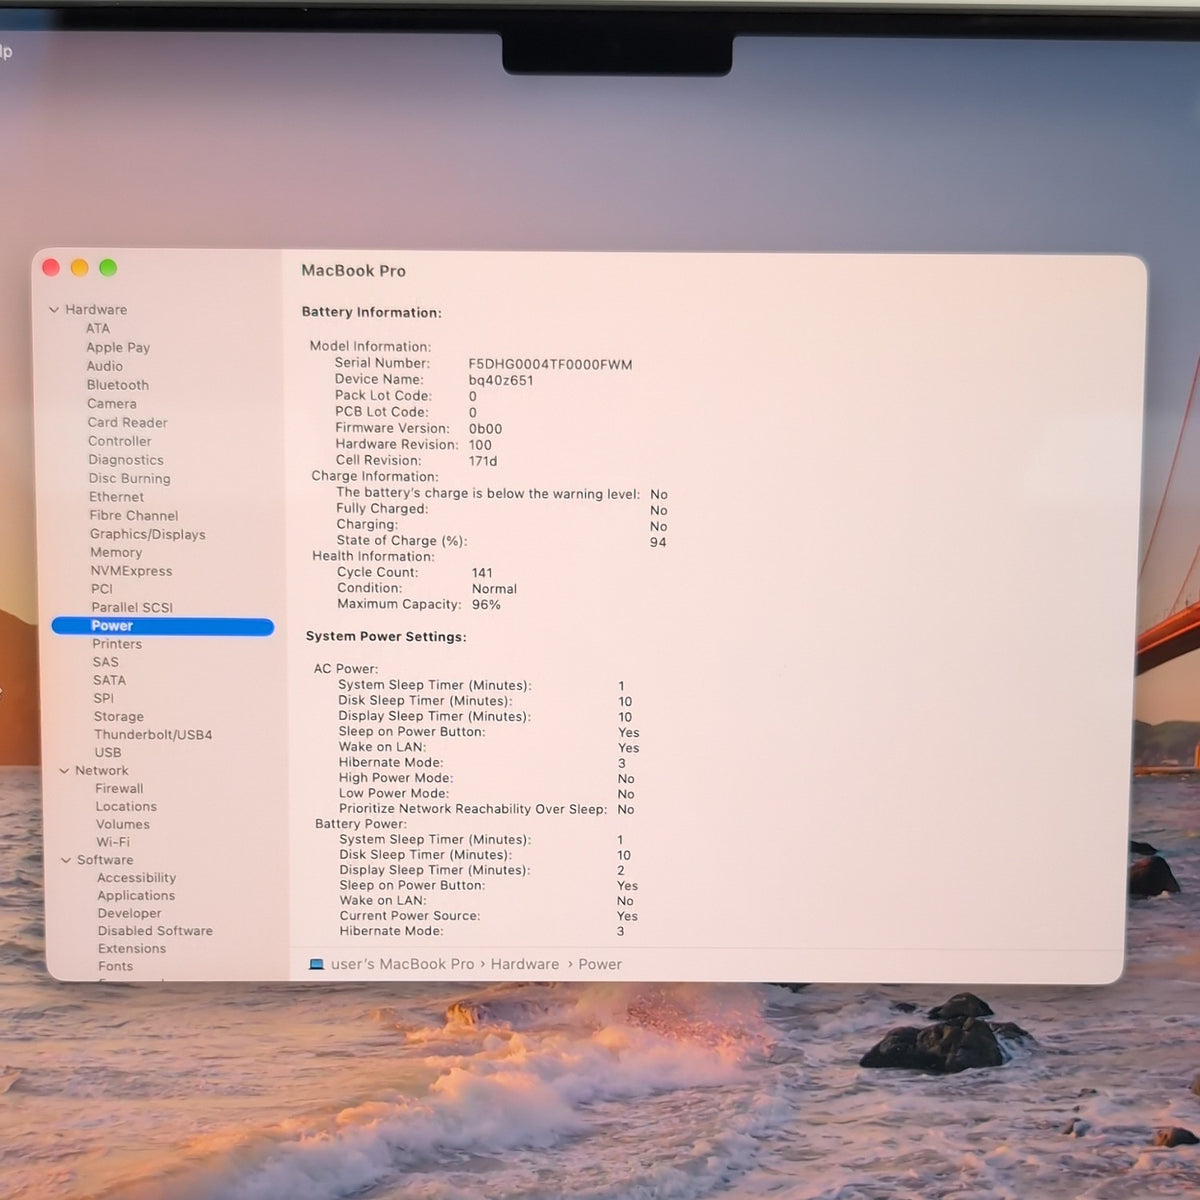Select ATA in the sidebar
This screenshot has height=1200, width=1200.
[x=98, y=329]
